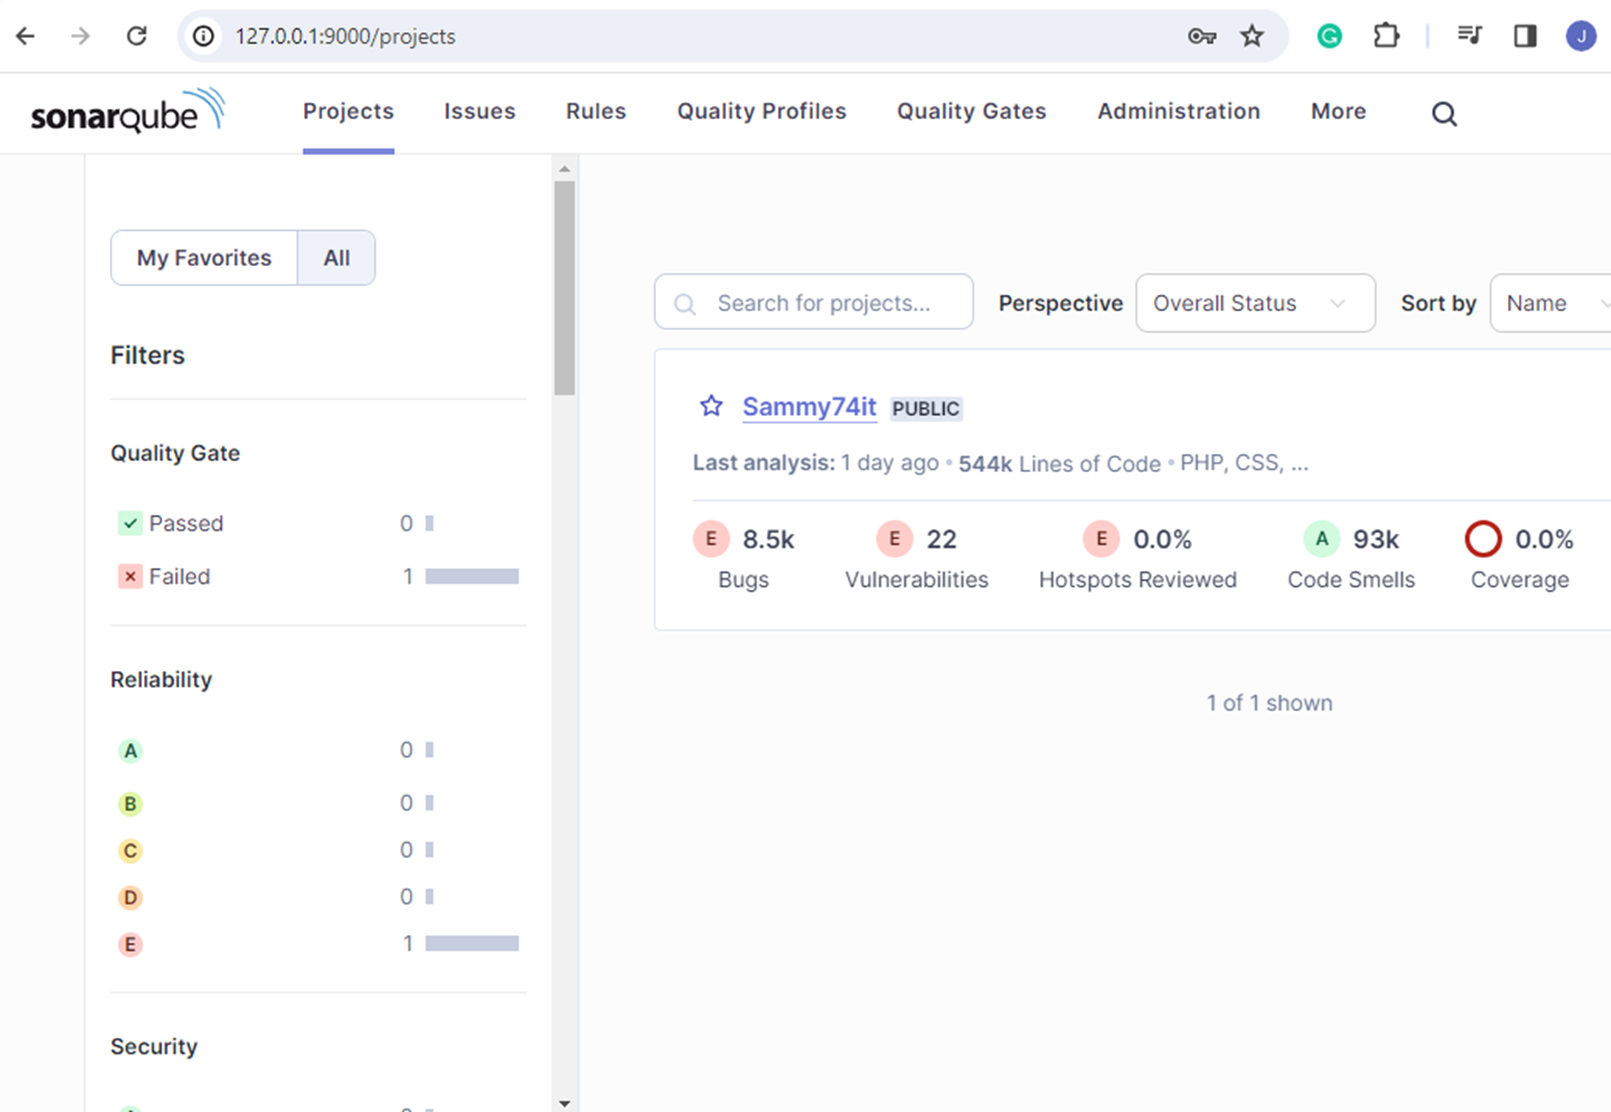This screenshot has height=1112, width=1611.
Task: Bookmark this page with star icon
Action: click(x=1251, y=36)
